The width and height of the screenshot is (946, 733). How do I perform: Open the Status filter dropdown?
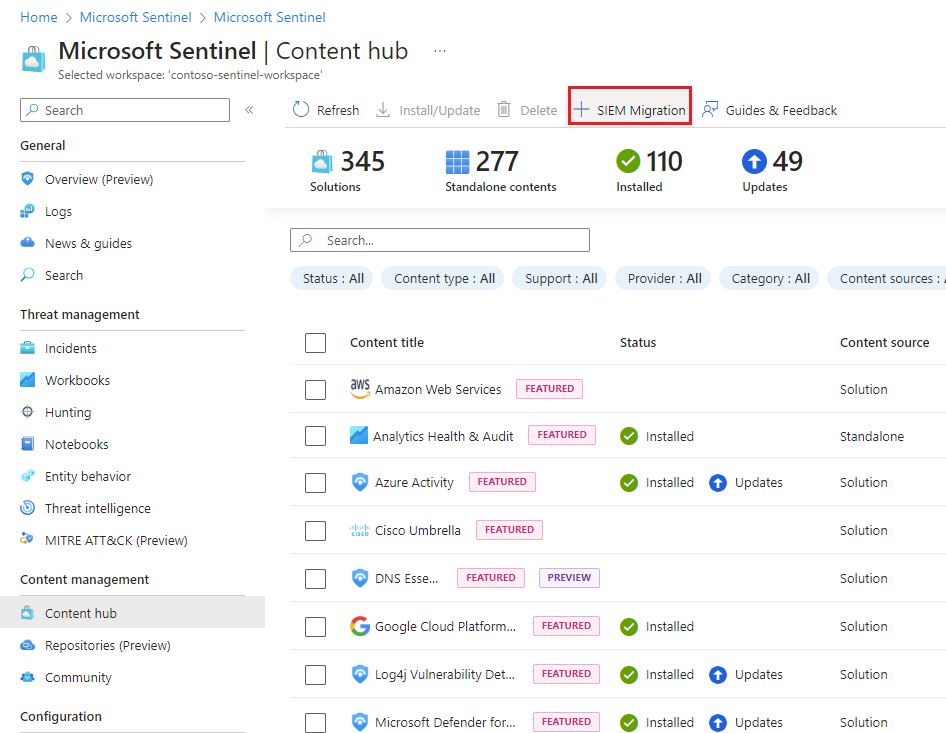tap(331, 278)
